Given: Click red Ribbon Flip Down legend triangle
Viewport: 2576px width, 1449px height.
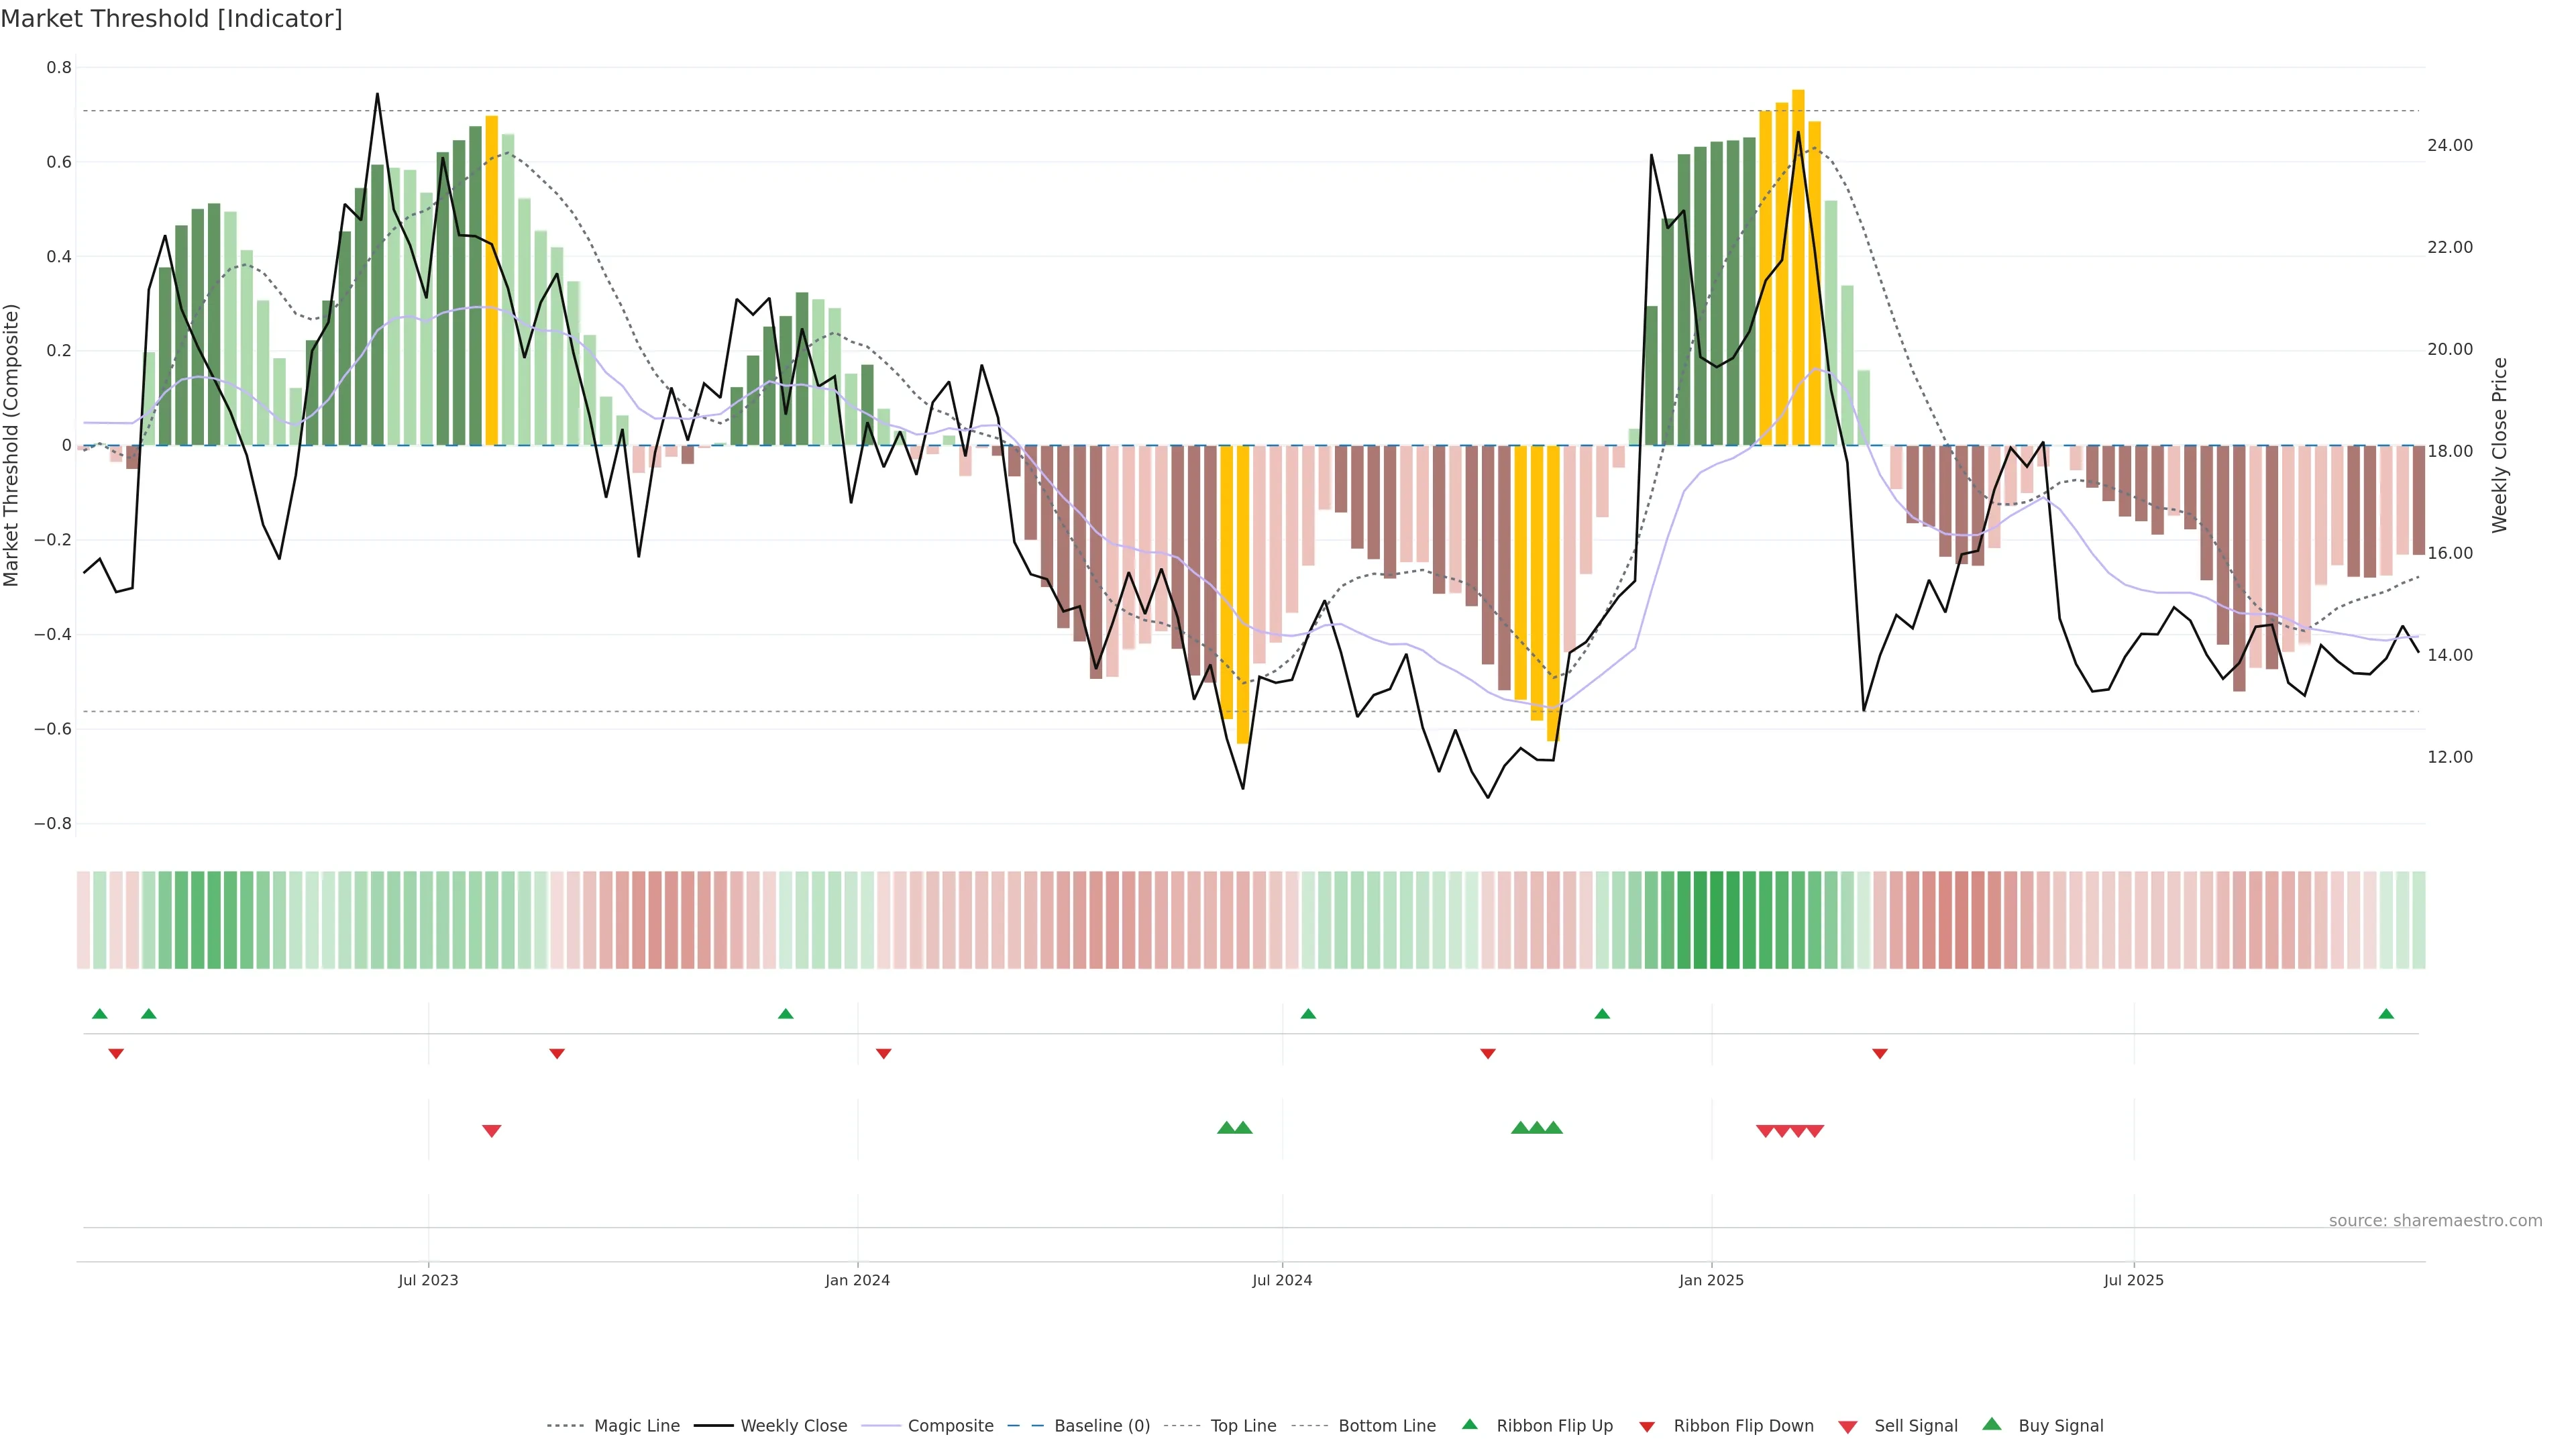Looking at the screenshot, I should pyautogui.click(x=1647, y=1427).
